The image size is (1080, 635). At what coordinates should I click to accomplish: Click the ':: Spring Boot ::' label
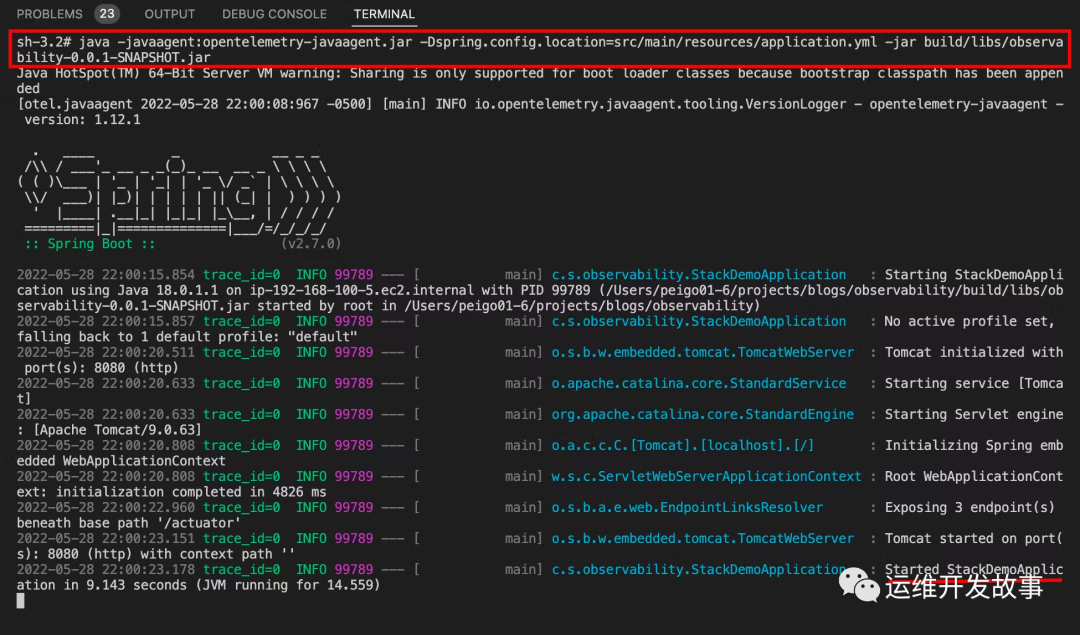[x=90, y=244]
